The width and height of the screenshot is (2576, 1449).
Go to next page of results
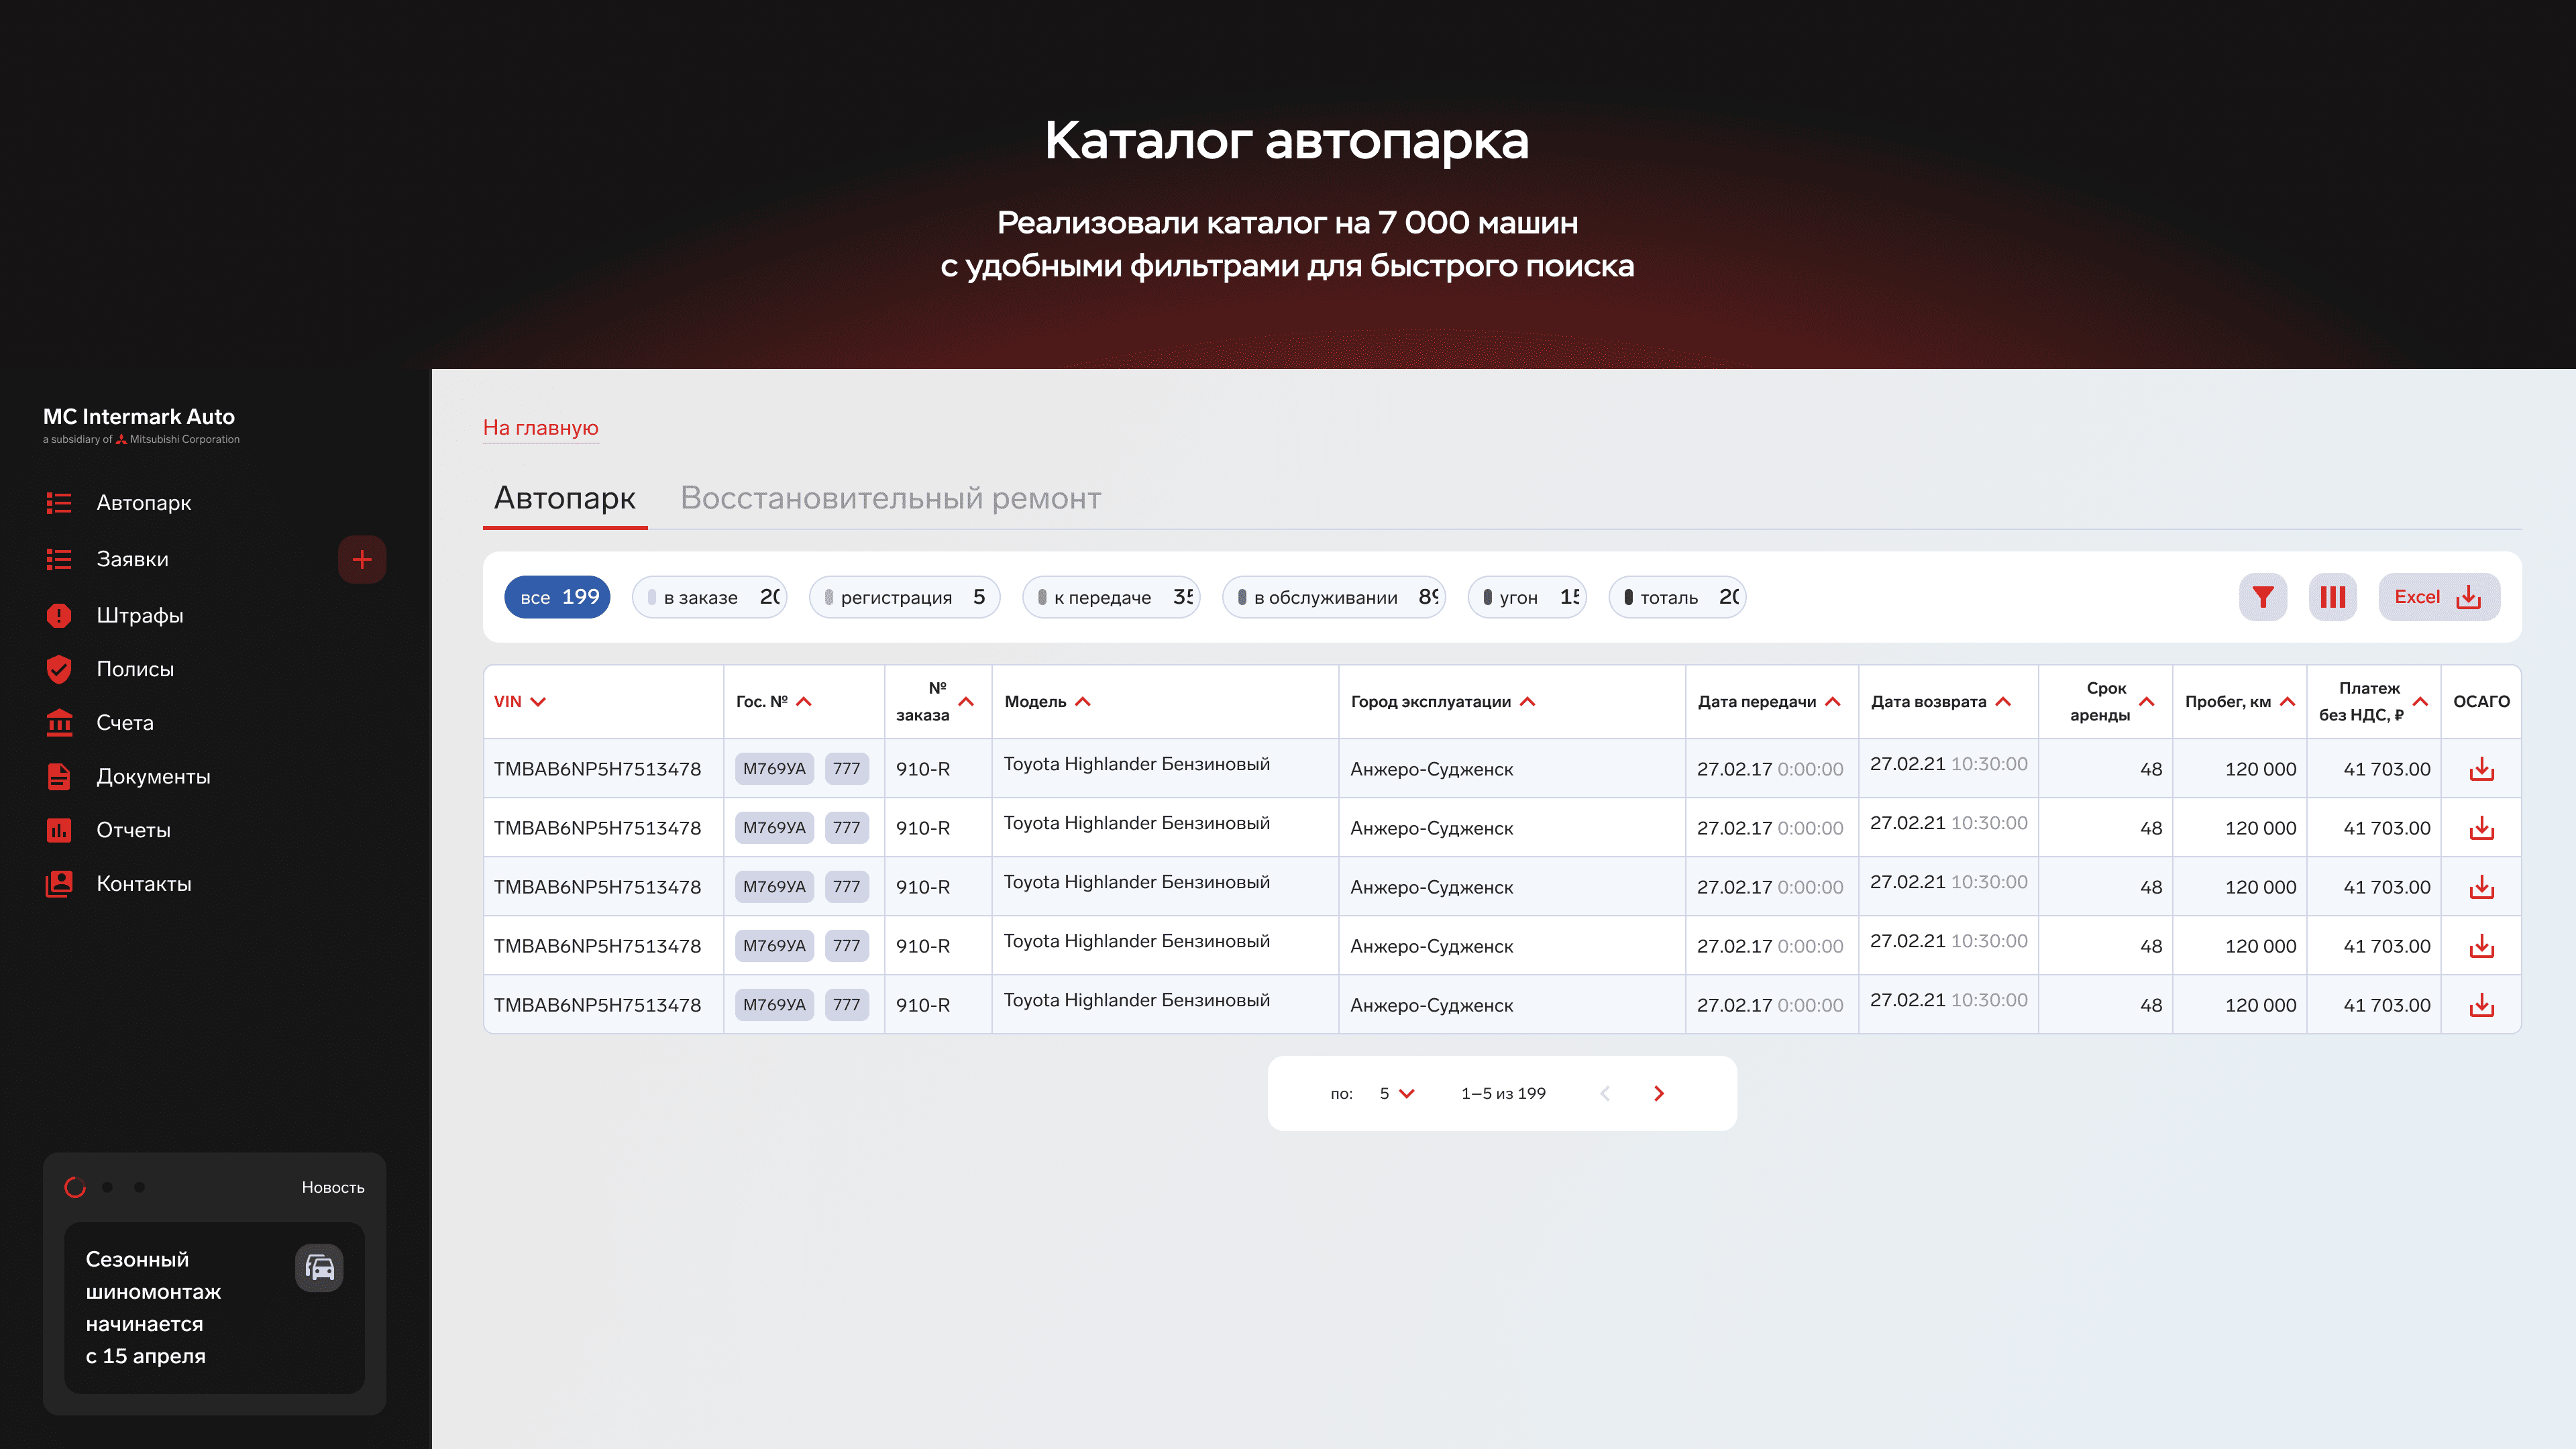(x=1659, y=1094)
